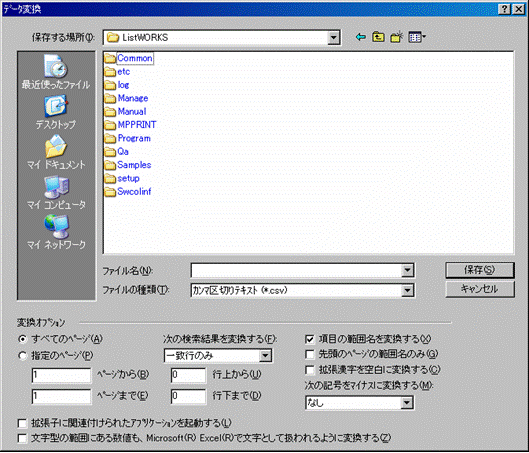Image resolution: width=529 pixels, height=453 pixels.
Task: Open マイ コンピュータ in places bar
Action: pos(56,193)
